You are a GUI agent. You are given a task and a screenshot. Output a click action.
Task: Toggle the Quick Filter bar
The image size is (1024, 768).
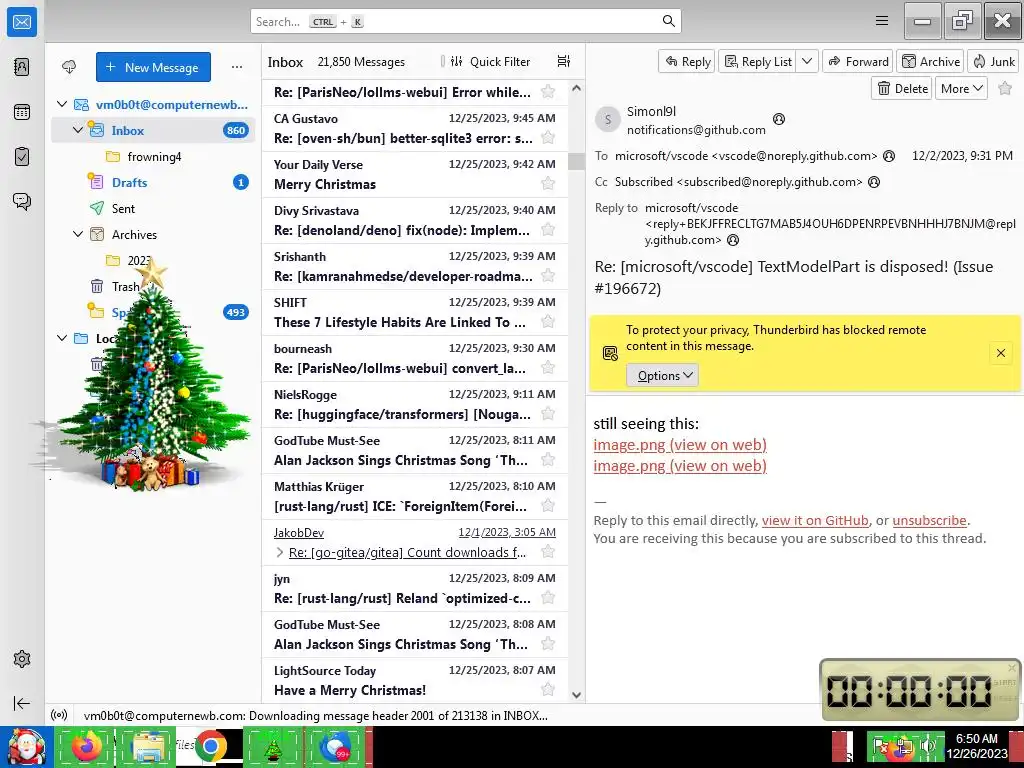pos(490,61)
